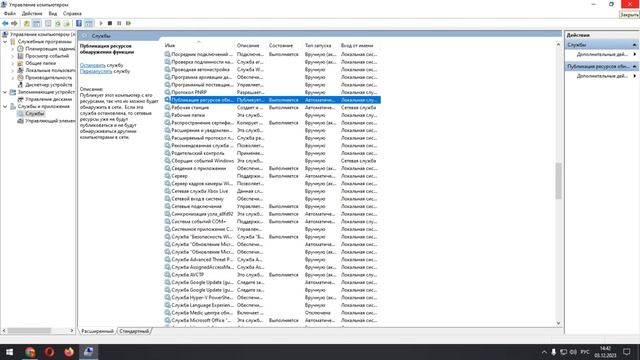Collapse the Запоминающие устройства node
Image resolution: width=640 pixels, height=360 pixels.
click(5, 92)
